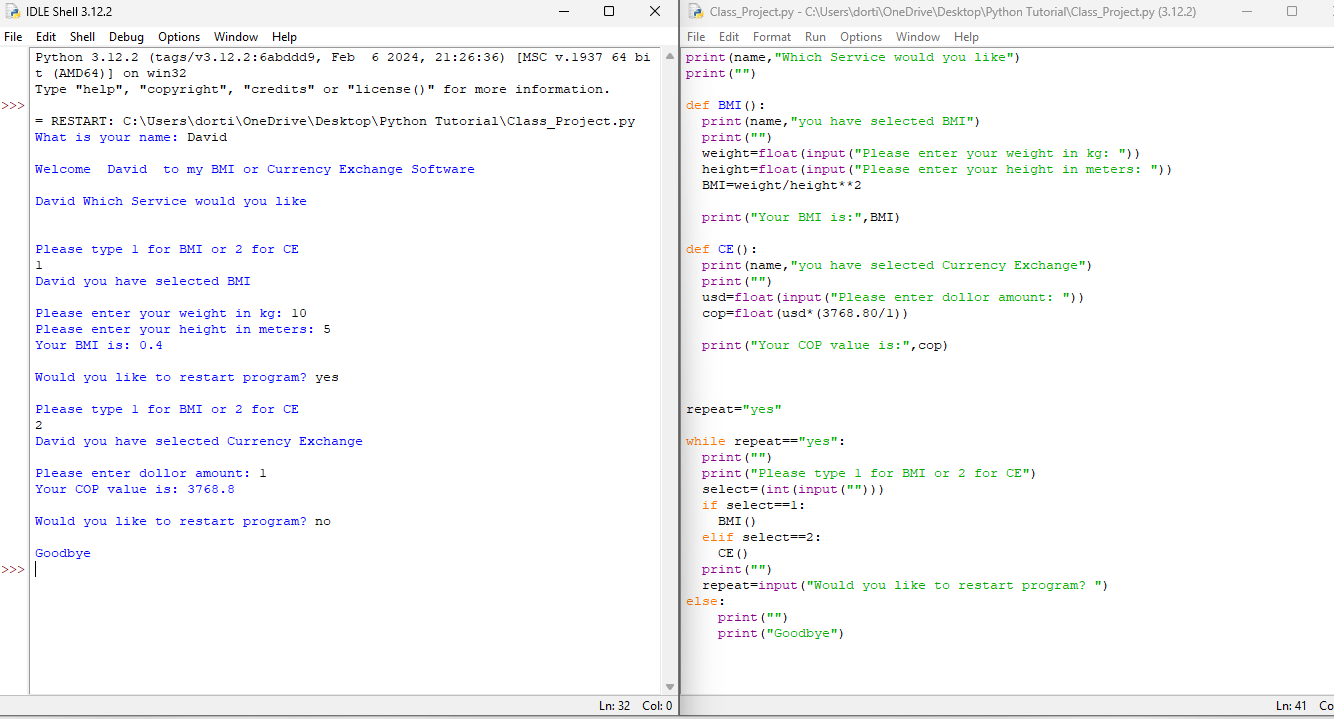Click the 'elif select==2:' code line
This screenshot has width=1334, height=719.
(x=761, y=537)
